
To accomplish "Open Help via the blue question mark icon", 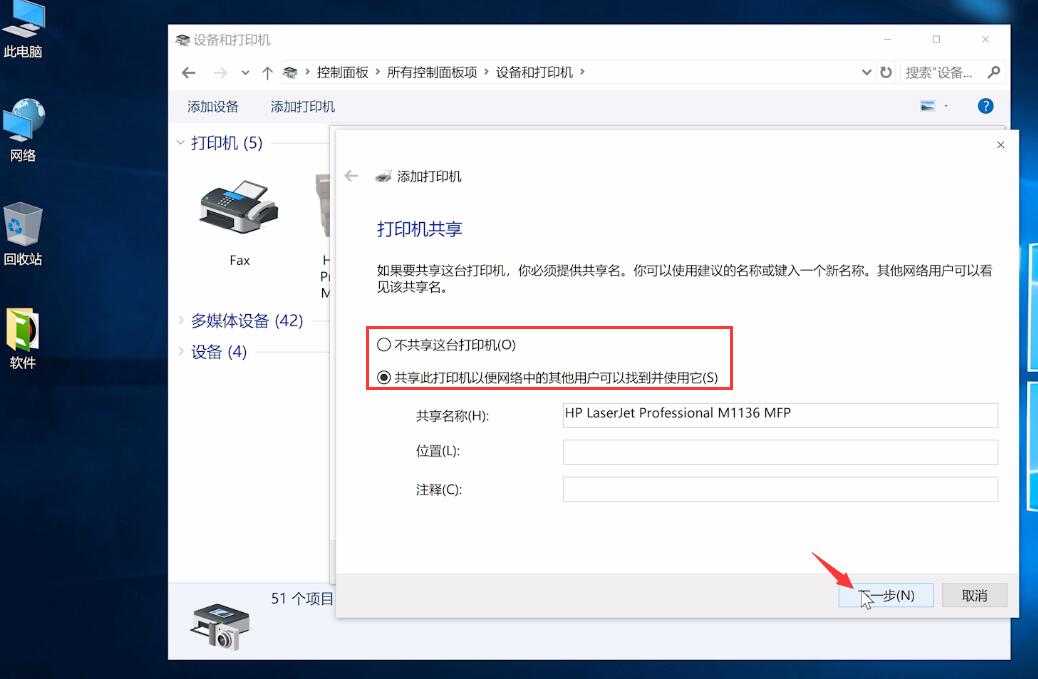I will pyautogui.click(x=985, y=105).
